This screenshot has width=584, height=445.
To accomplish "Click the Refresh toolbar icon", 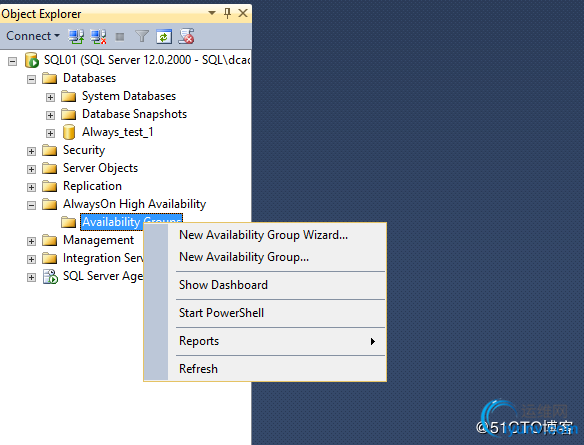I will (164, 36).
